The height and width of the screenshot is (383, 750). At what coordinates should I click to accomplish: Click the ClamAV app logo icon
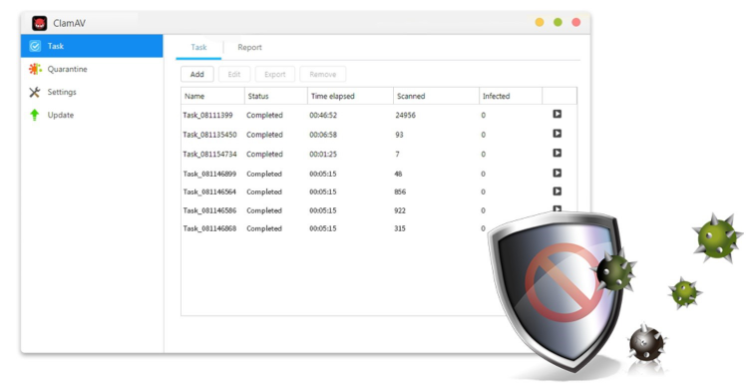tap(40, 23)
